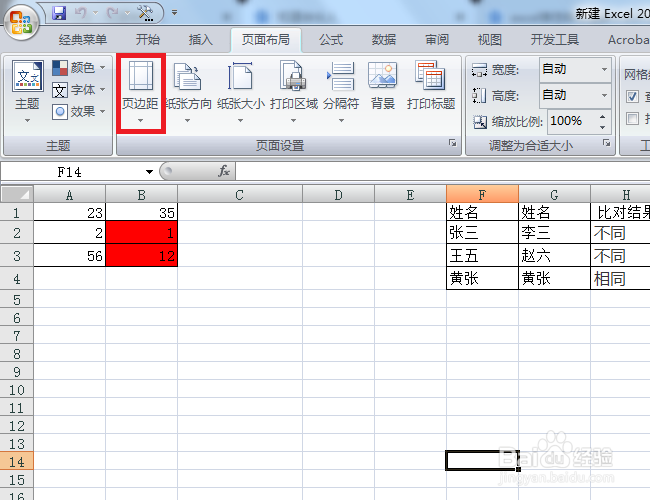
Task: Switch to 开发工具 Developer tab
Action: 555,40
